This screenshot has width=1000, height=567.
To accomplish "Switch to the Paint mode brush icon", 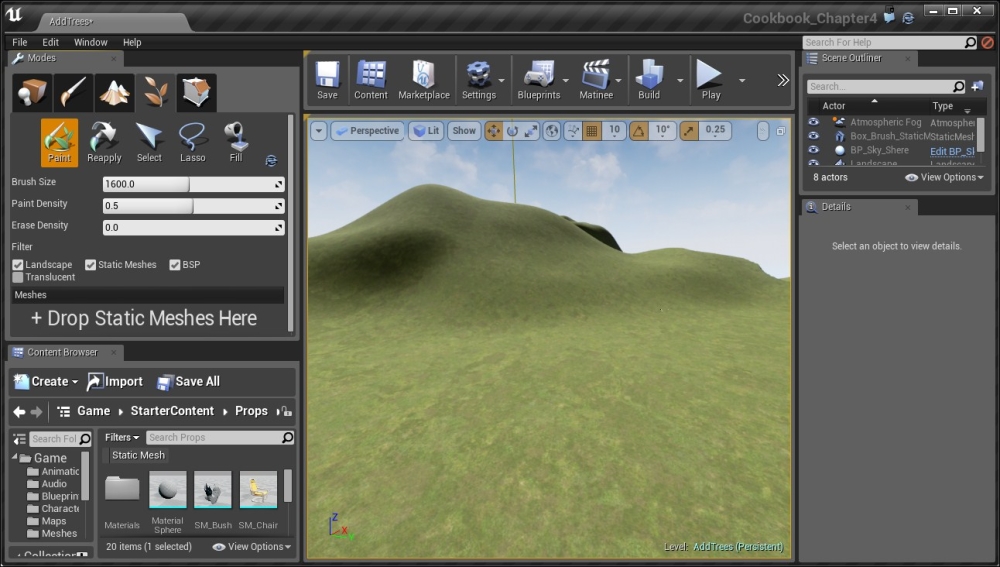I will coord(73,92).
